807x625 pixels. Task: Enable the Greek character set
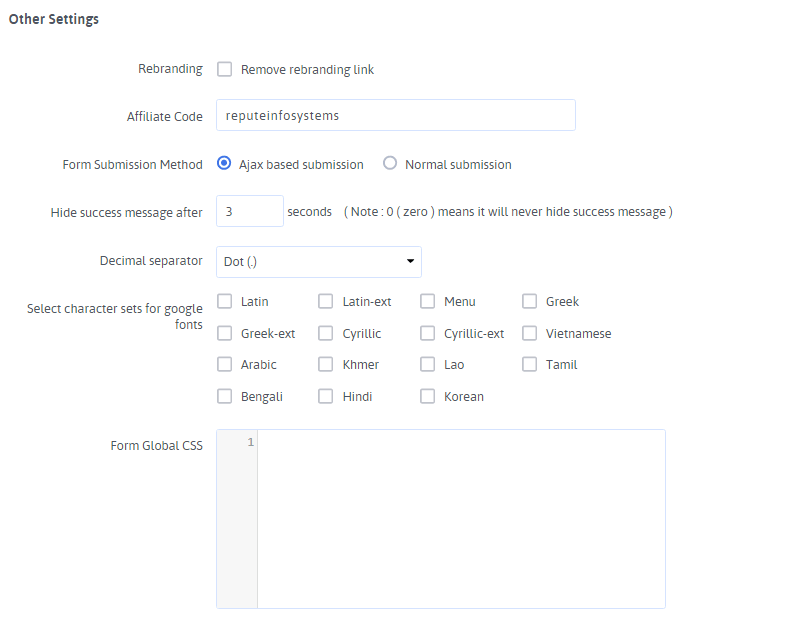(529, 301)
